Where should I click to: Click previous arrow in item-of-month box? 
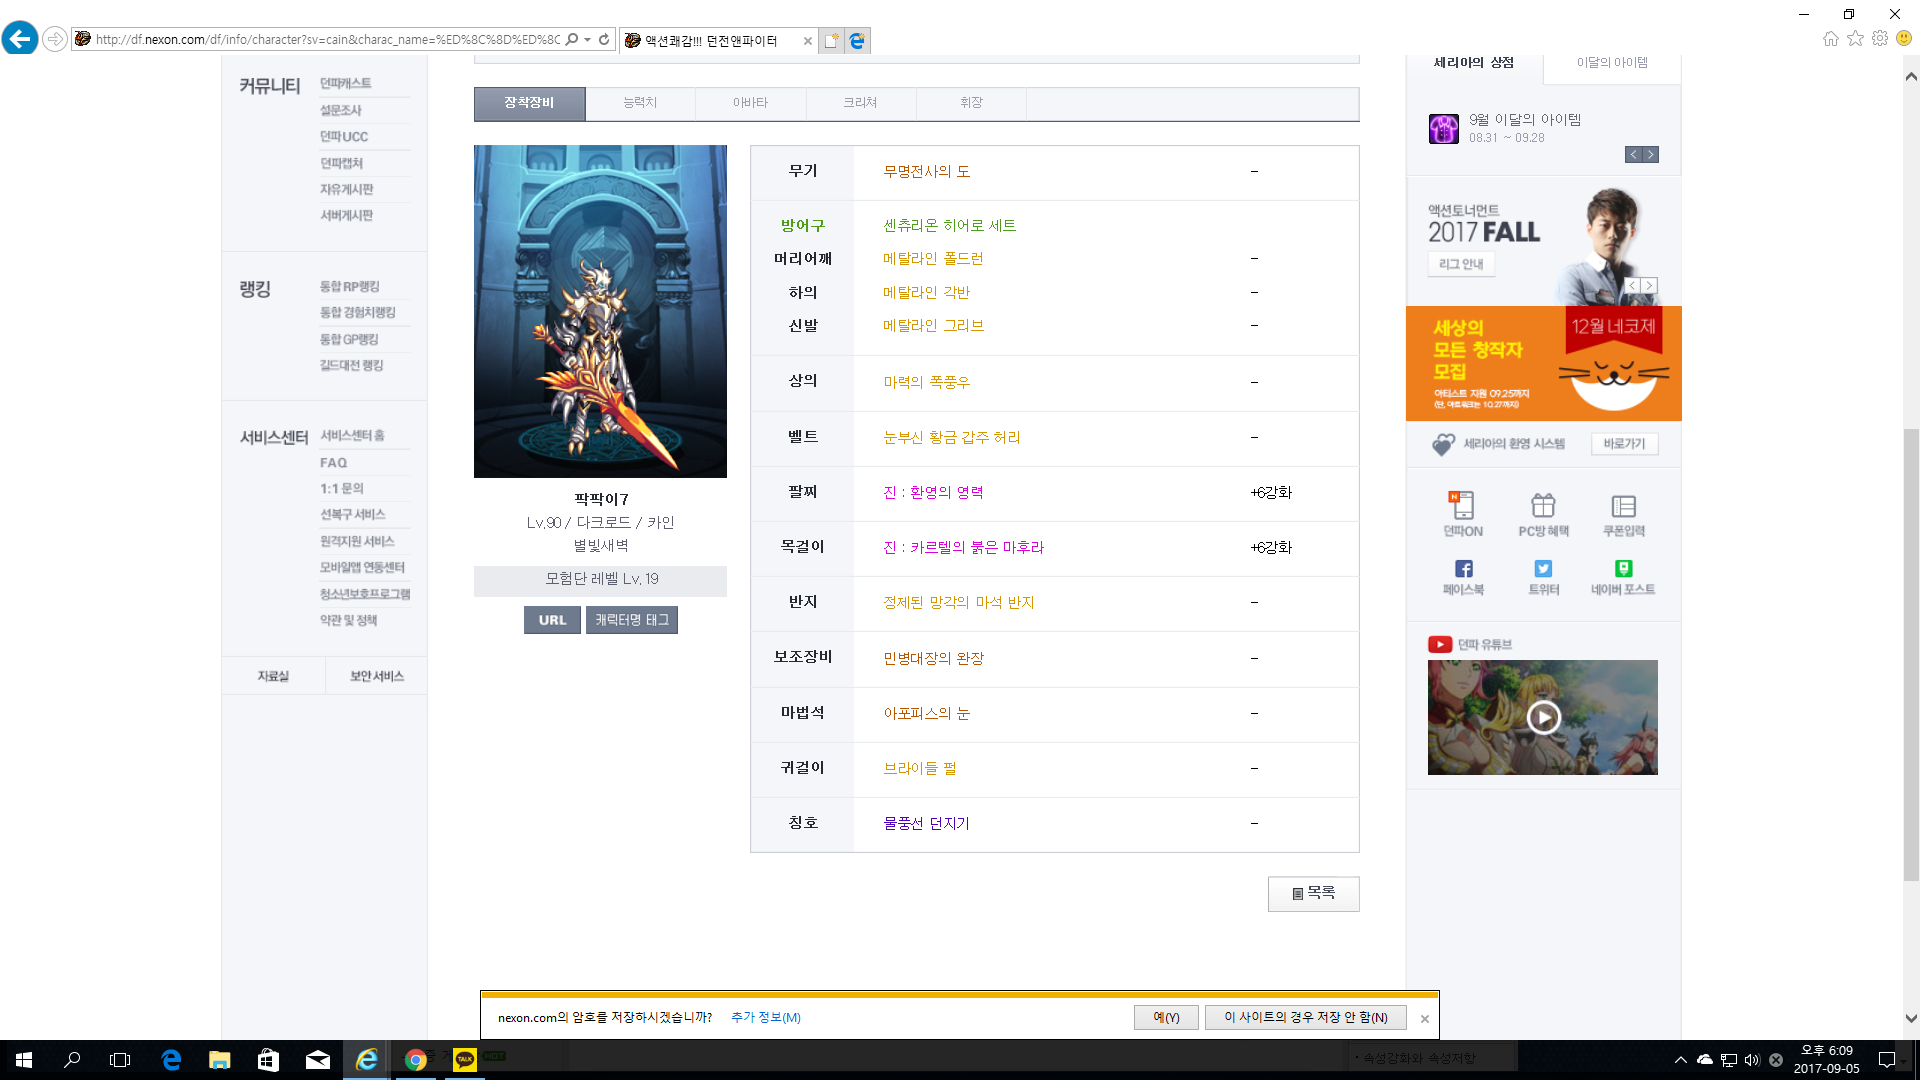[x=1633, y=155]
